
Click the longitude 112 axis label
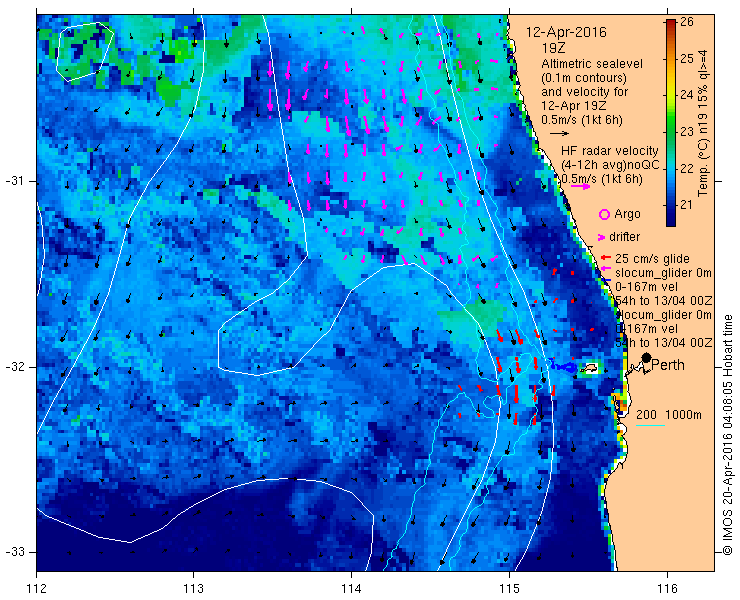pyautogui.click(x=37, y=589)
